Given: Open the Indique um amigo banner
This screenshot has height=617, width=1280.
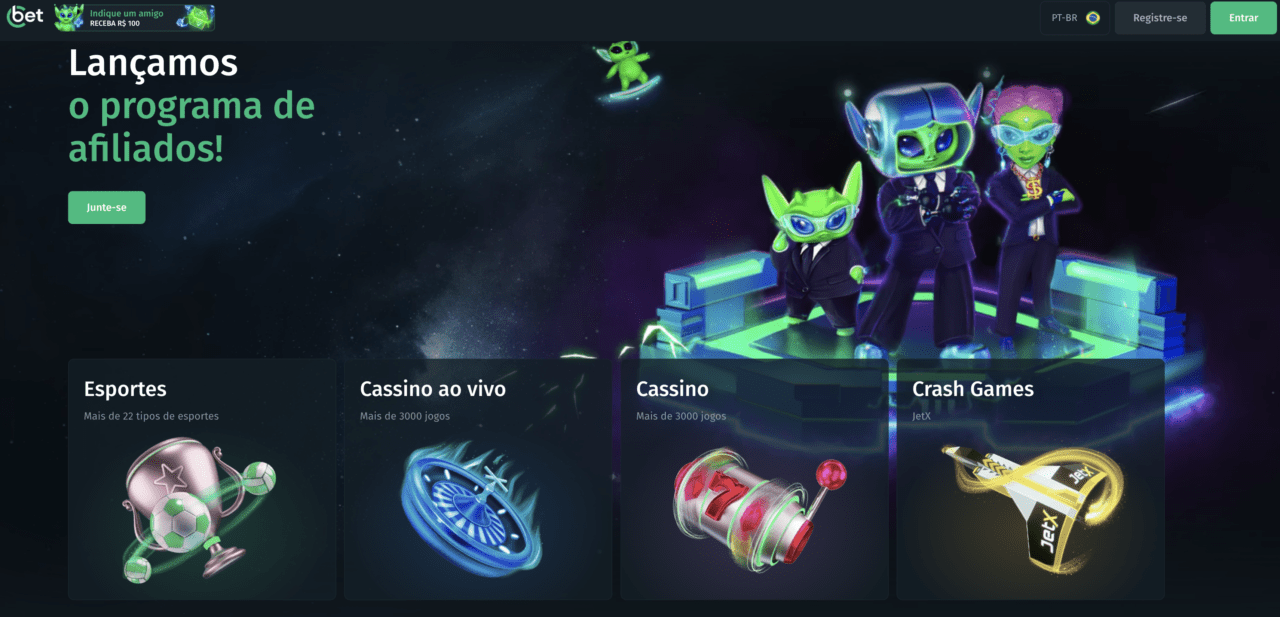Looking at the screenshot, I should point(134,18).
